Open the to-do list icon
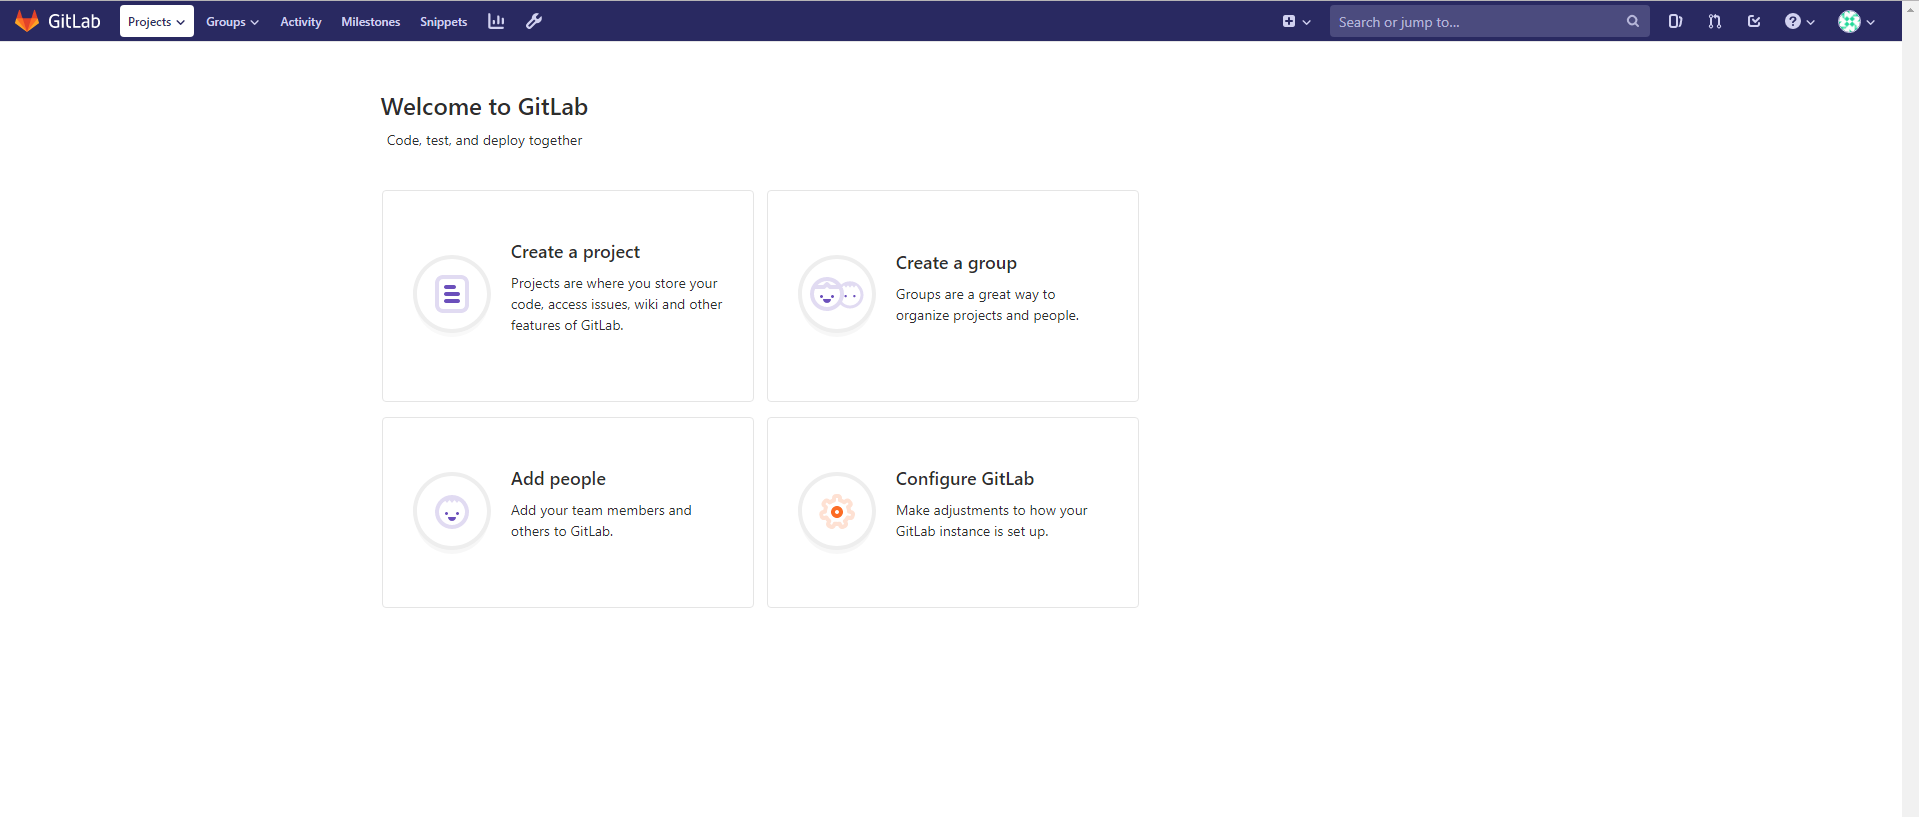The height and width of the screenshot is (817, 1919). [x=1754, y=21]
